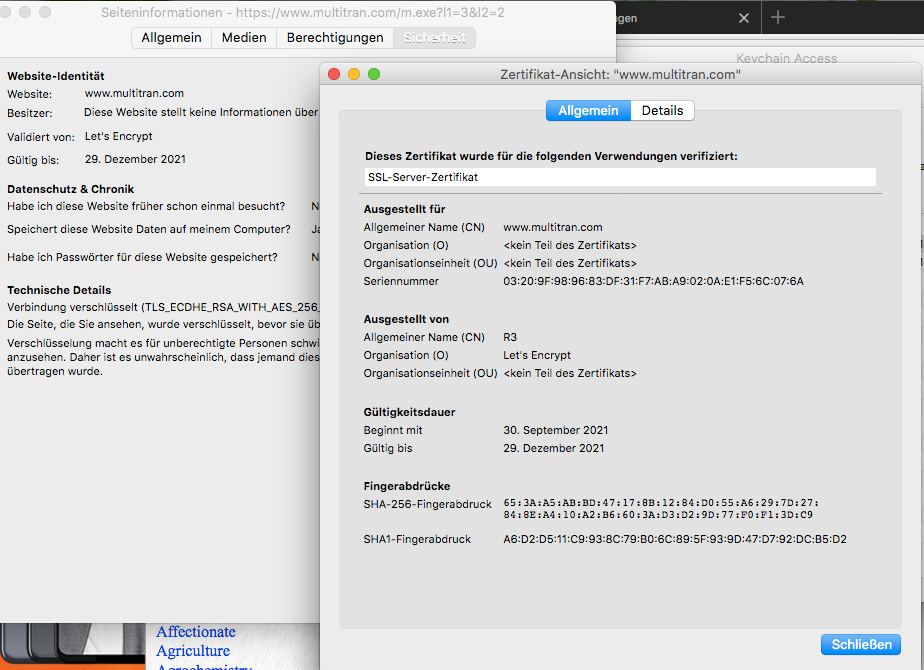The height and width of the screenshot is (670, 924).
Task: Click the certificate expiry 29. Dezember 2021
Action: tap(553, 448)
